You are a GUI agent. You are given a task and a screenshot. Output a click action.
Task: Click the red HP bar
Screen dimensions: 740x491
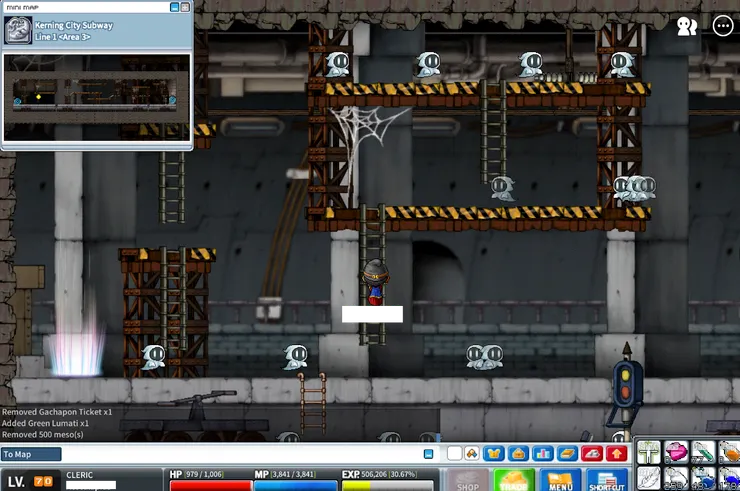[x=211, y=486]
